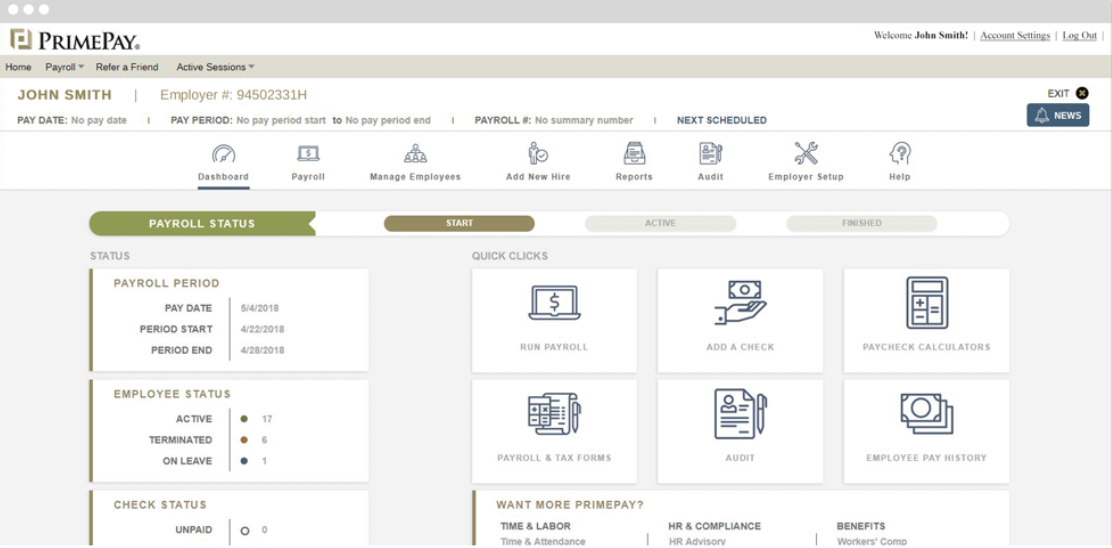The height and width of the screenshot is (548, 1112).
Task: Click the pay date value 5/4/2018
Action: [260, 308]
